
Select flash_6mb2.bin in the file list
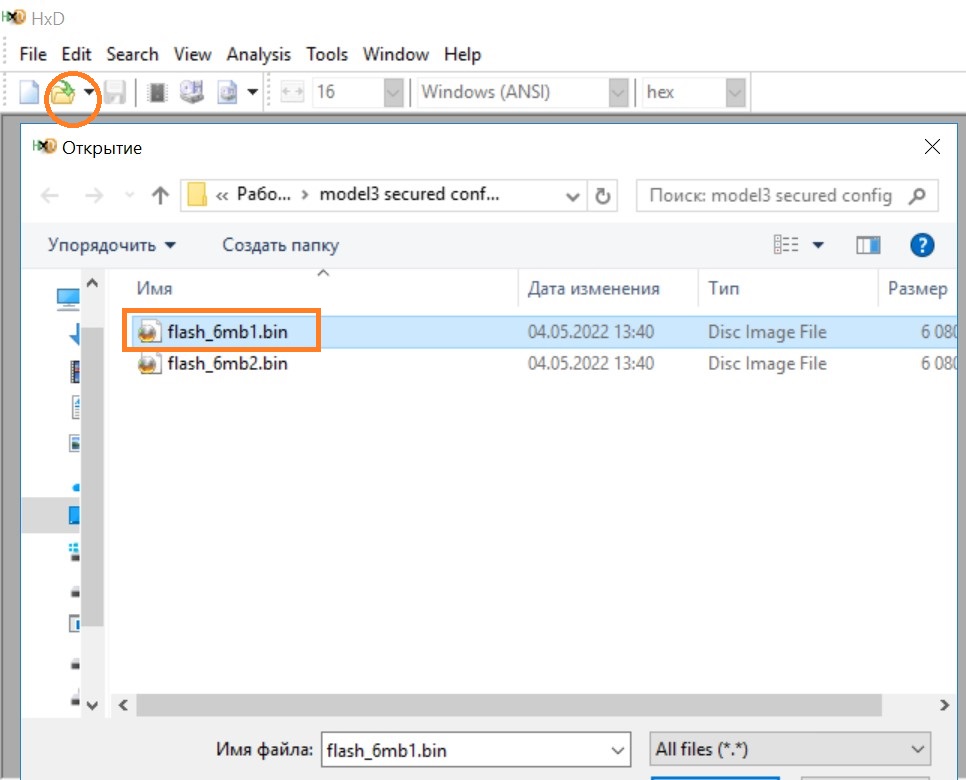click(x=227, y=364)
